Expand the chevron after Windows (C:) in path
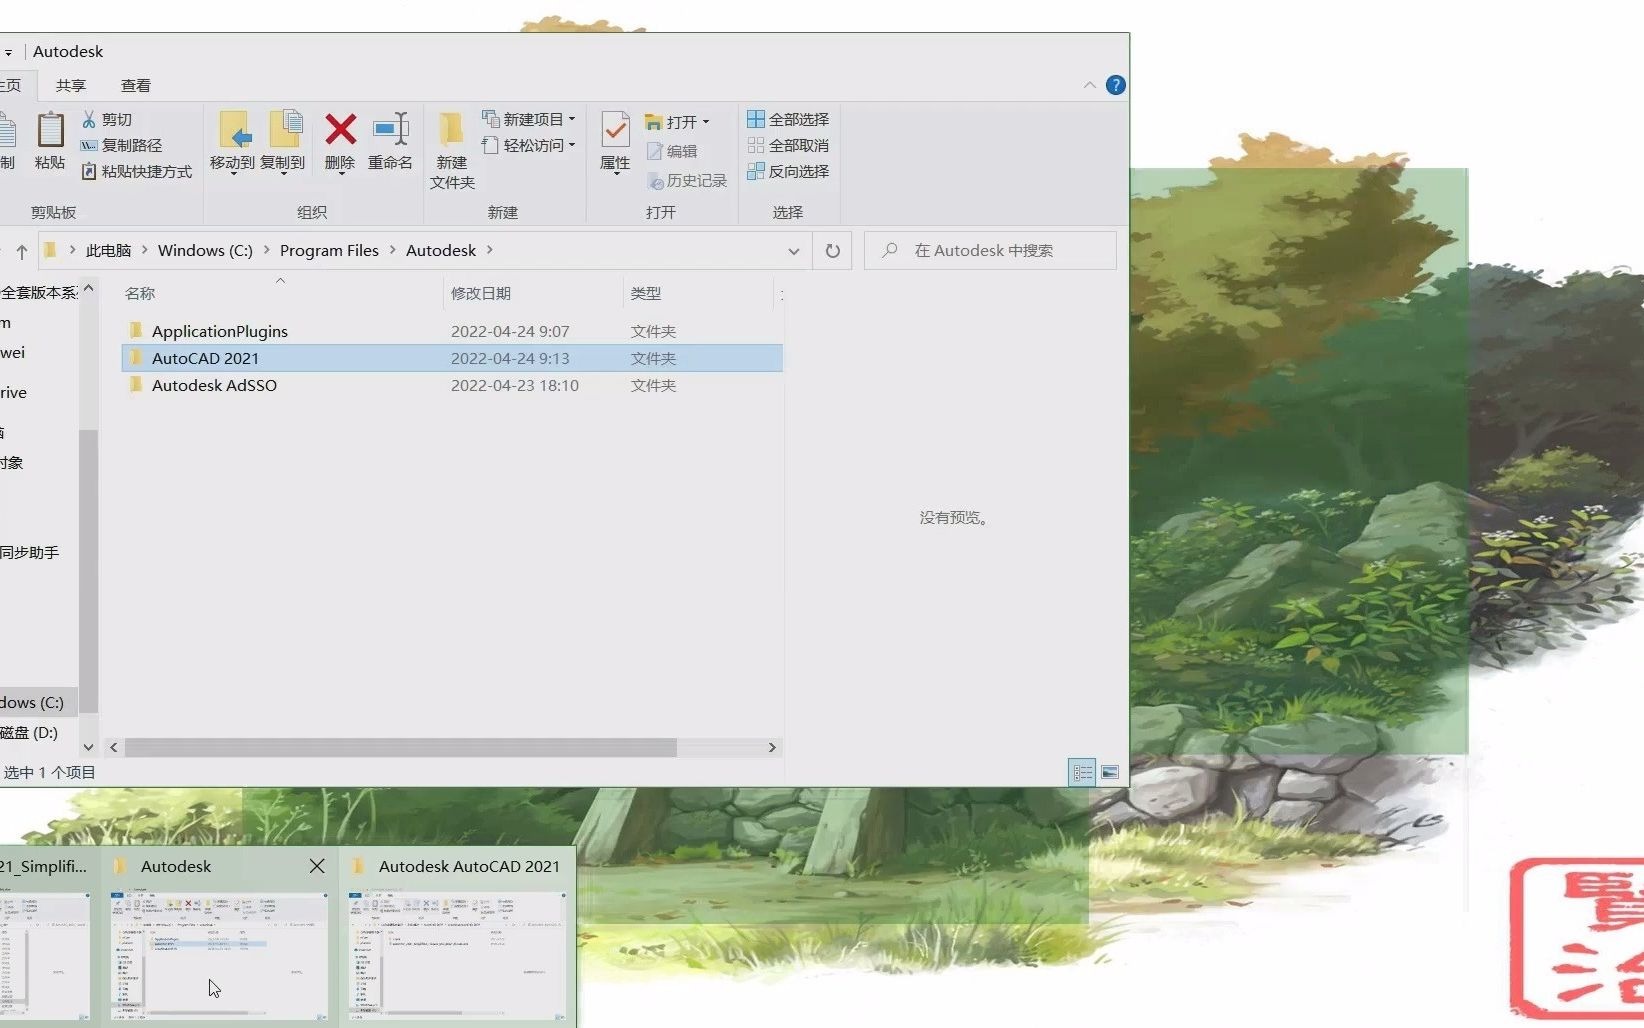 (x=266, y=250)
